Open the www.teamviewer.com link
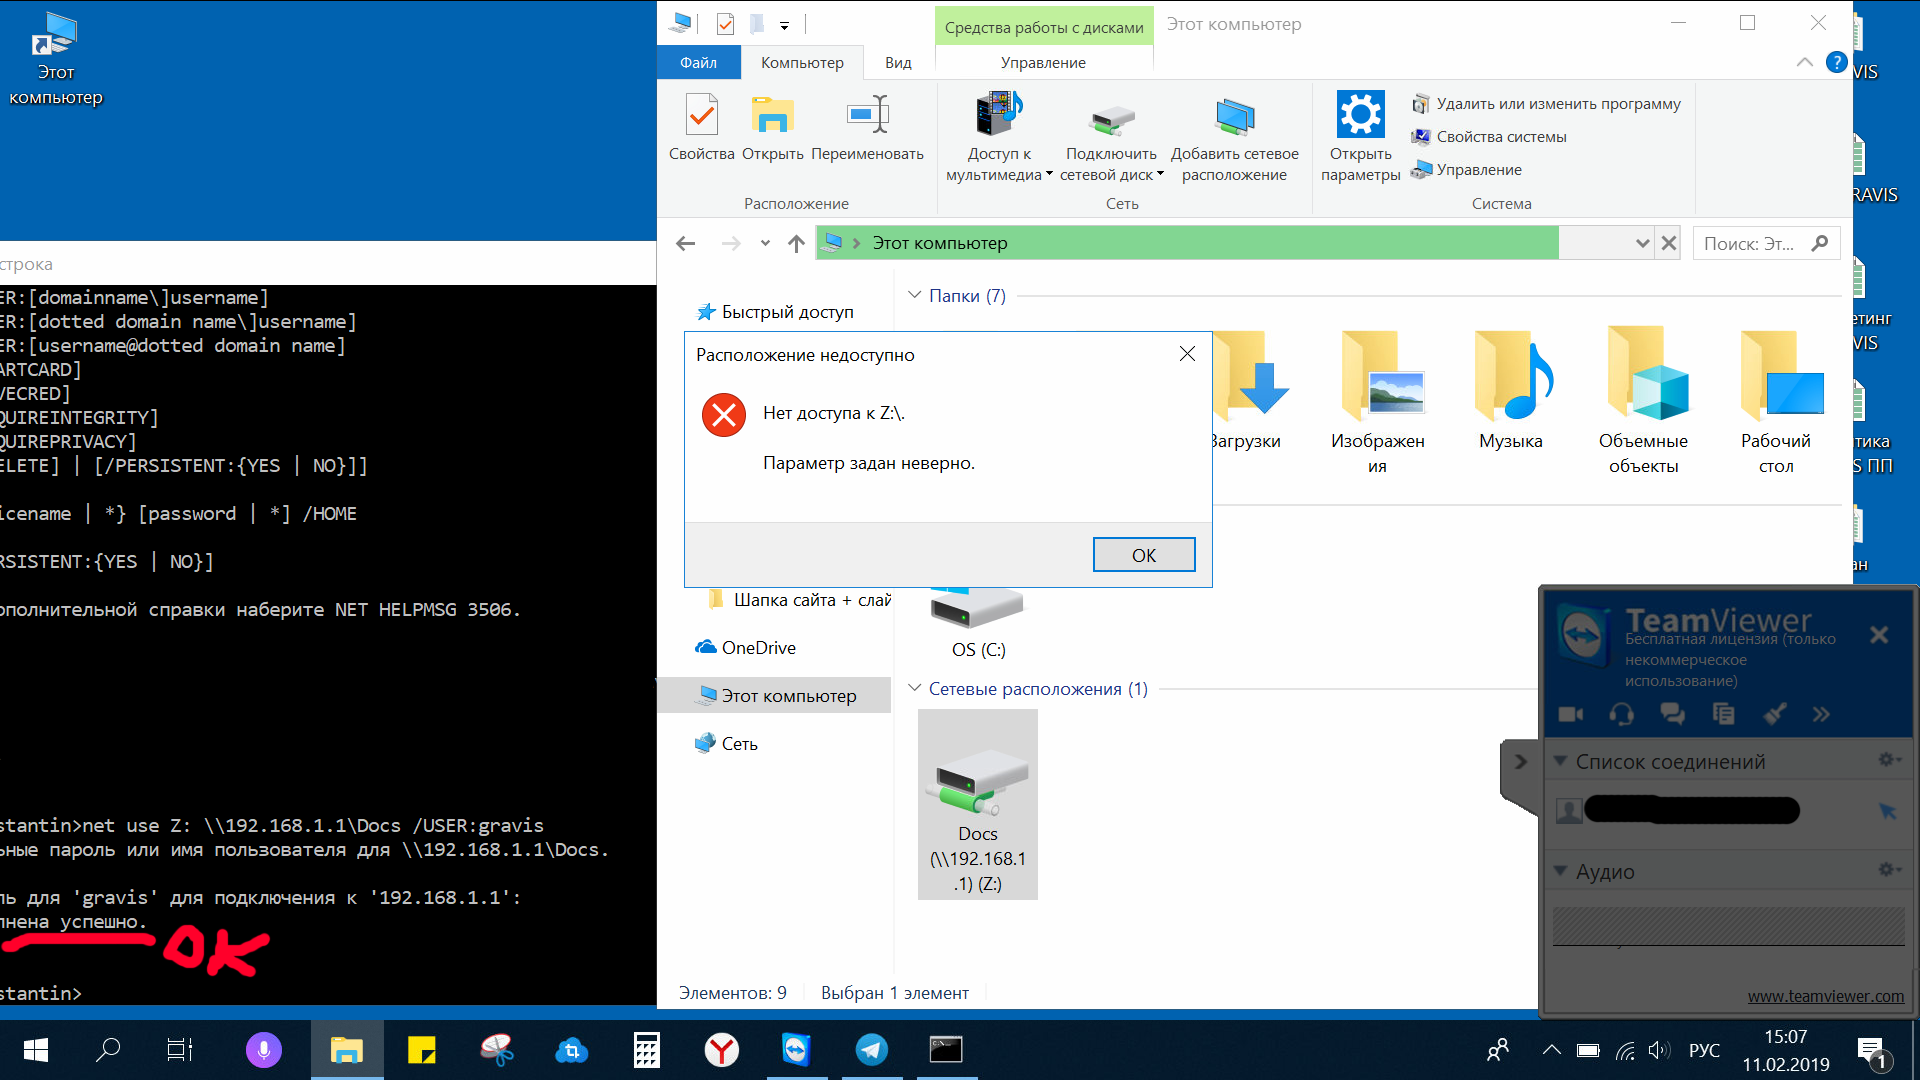The width and height of the screenshot is (1920, 1080). pos(1825,996)
